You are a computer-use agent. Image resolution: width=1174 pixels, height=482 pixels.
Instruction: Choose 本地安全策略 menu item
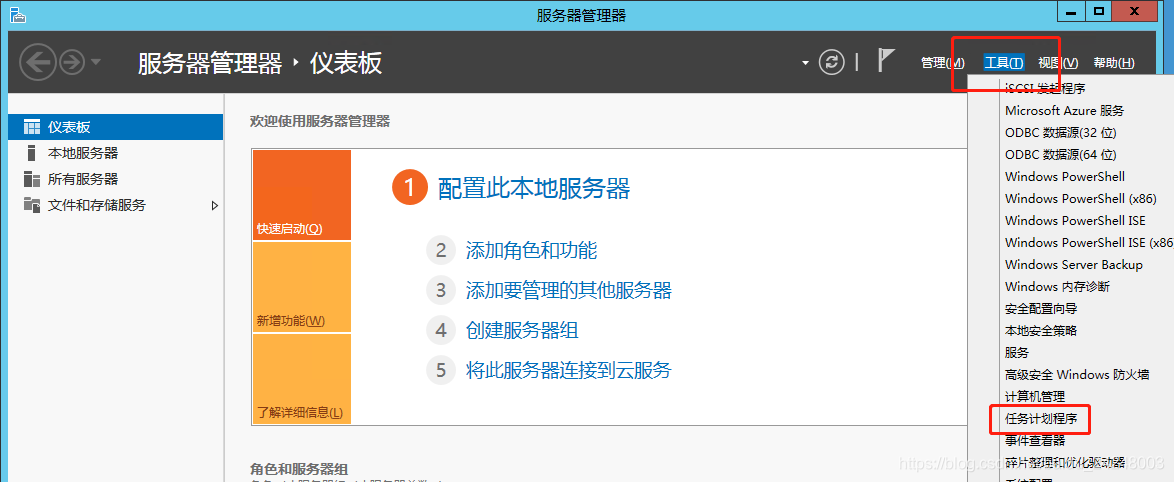1041,330
